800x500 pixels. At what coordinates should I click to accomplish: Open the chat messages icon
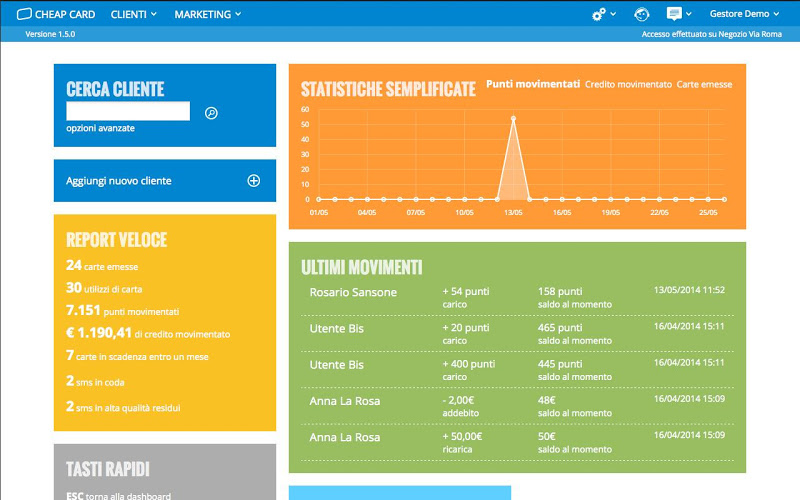(674, 14)
